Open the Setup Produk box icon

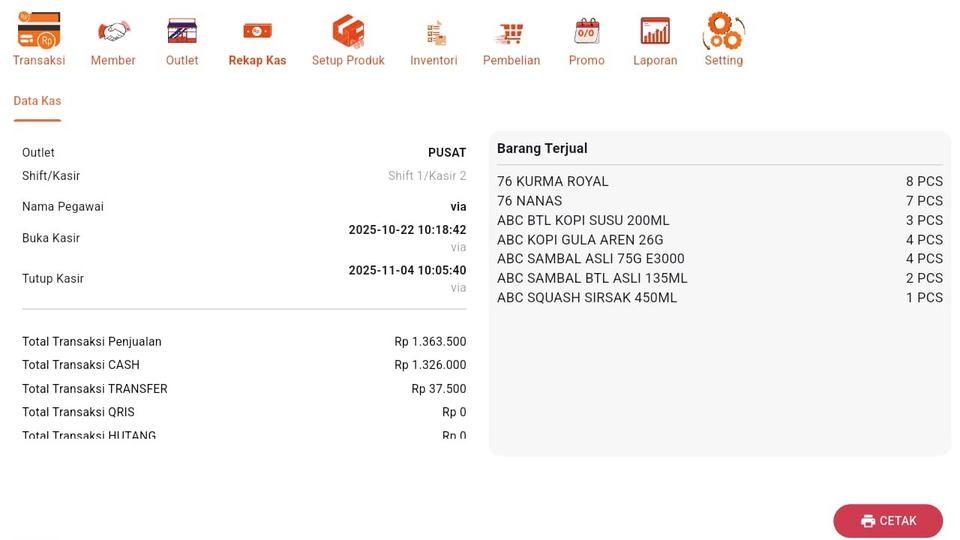[348, 31]
